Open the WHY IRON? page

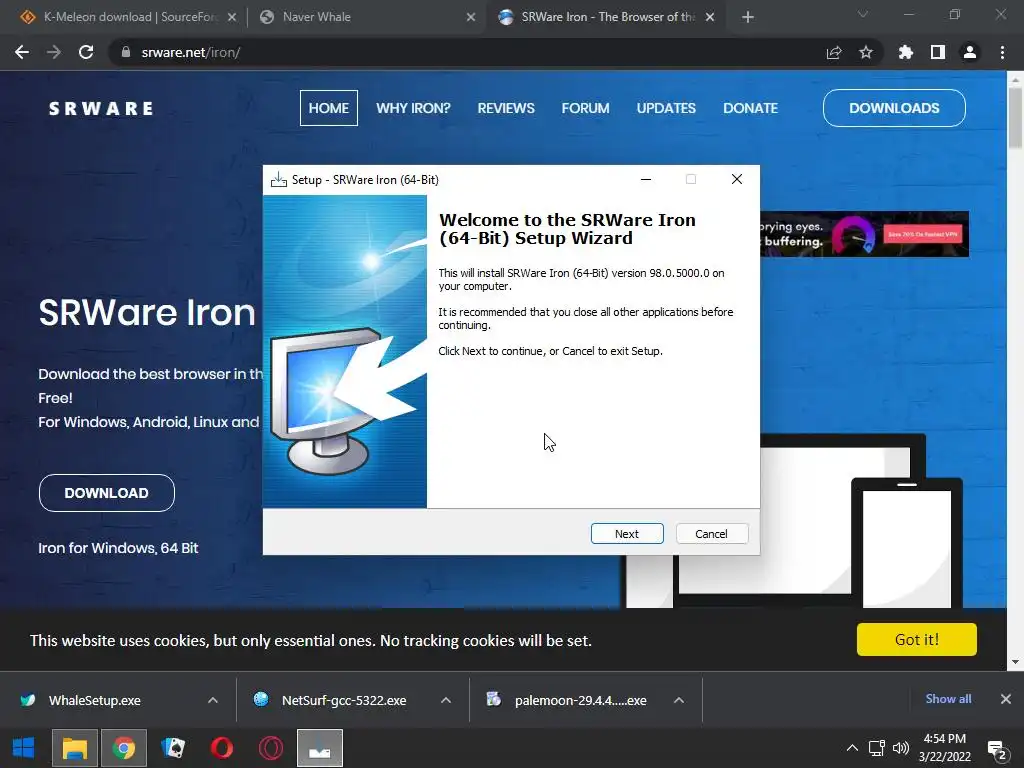coord(413,108)
